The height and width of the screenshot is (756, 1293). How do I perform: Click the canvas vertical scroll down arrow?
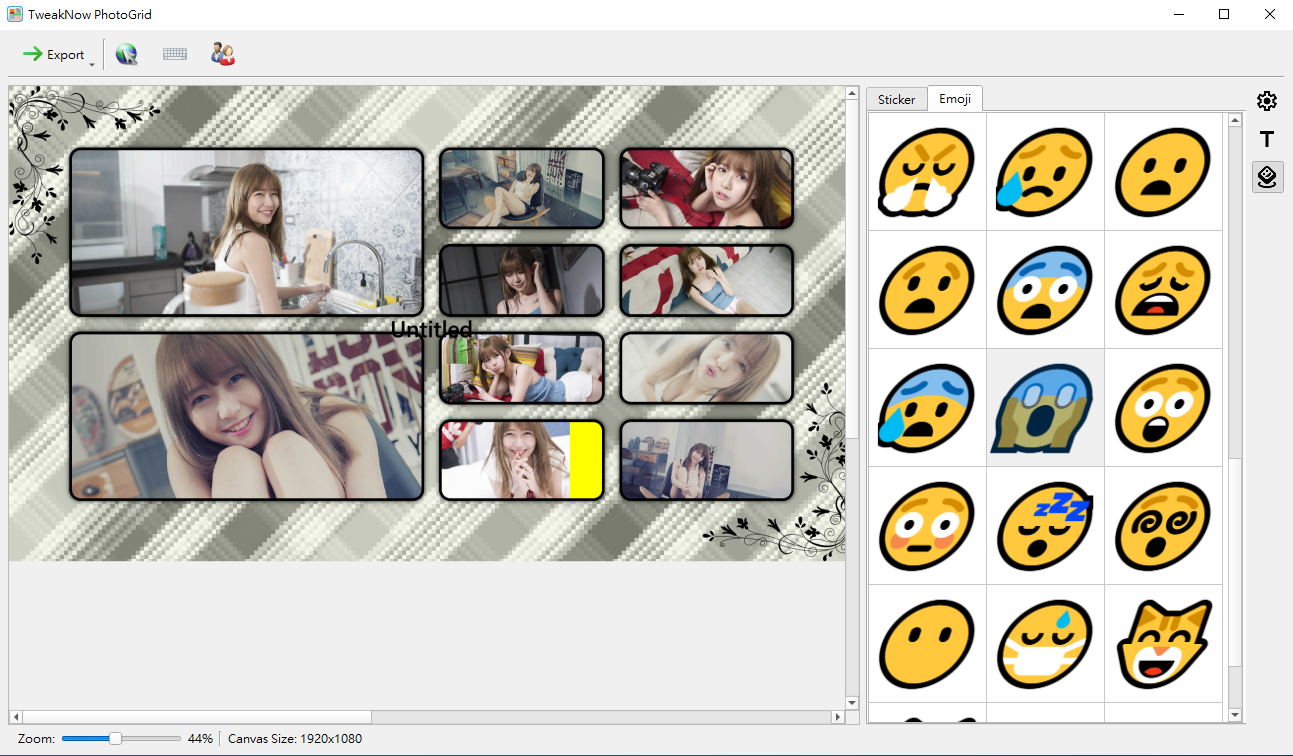[x=852, y=702]
